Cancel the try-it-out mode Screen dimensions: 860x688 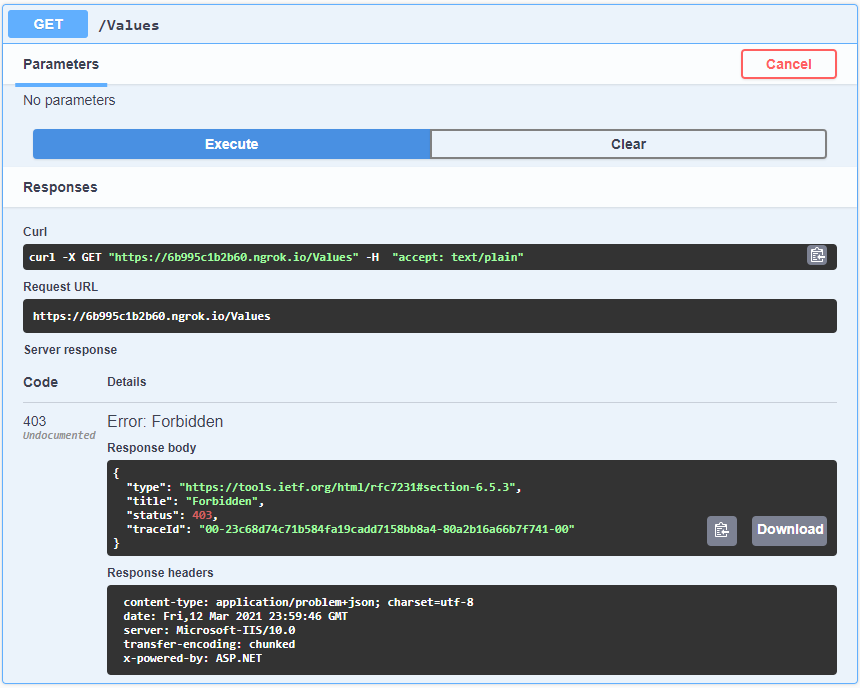pos(789,64)
